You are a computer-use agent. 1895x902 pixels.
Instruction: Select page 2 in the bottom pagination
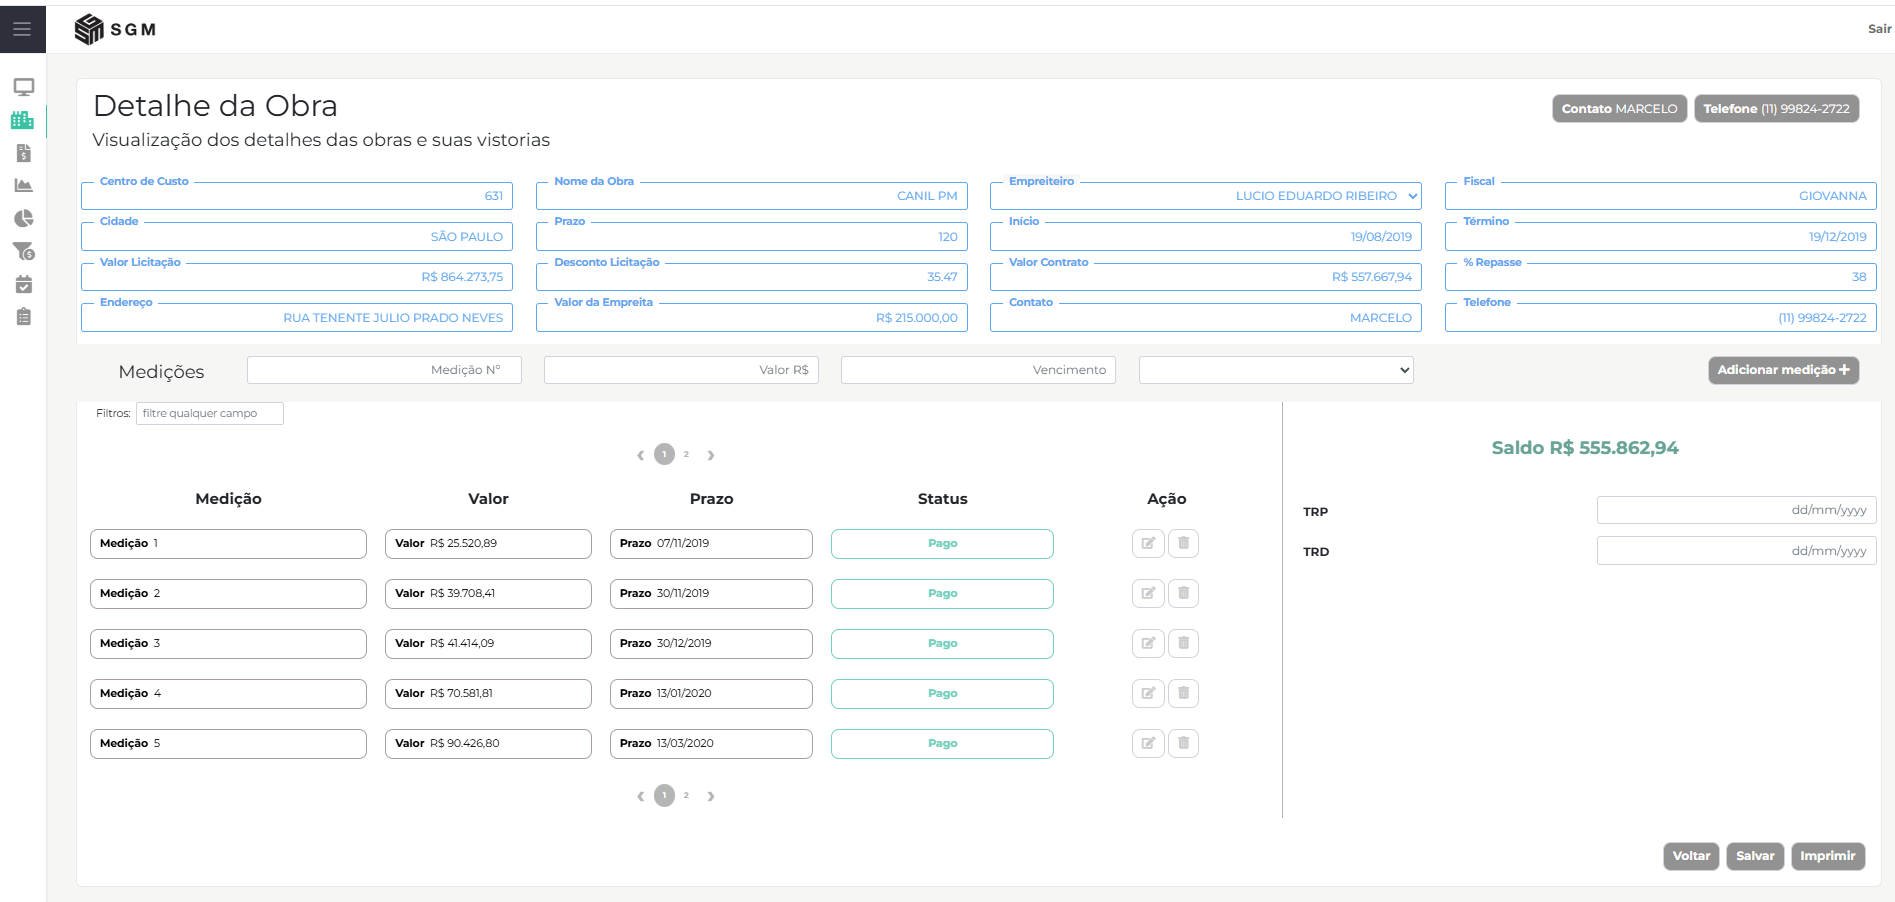pyautogui.click(x=686, y=796)
